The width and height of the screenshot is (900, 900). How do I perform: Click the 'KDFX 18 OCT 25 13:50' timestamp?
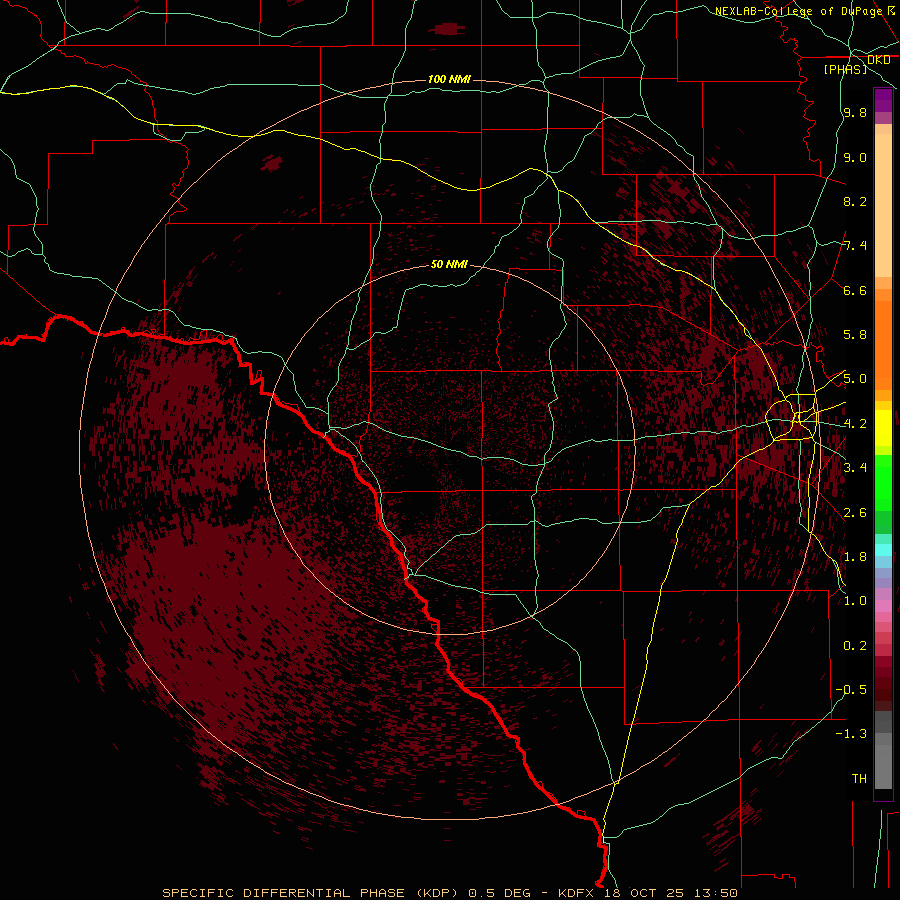(647, 893)
